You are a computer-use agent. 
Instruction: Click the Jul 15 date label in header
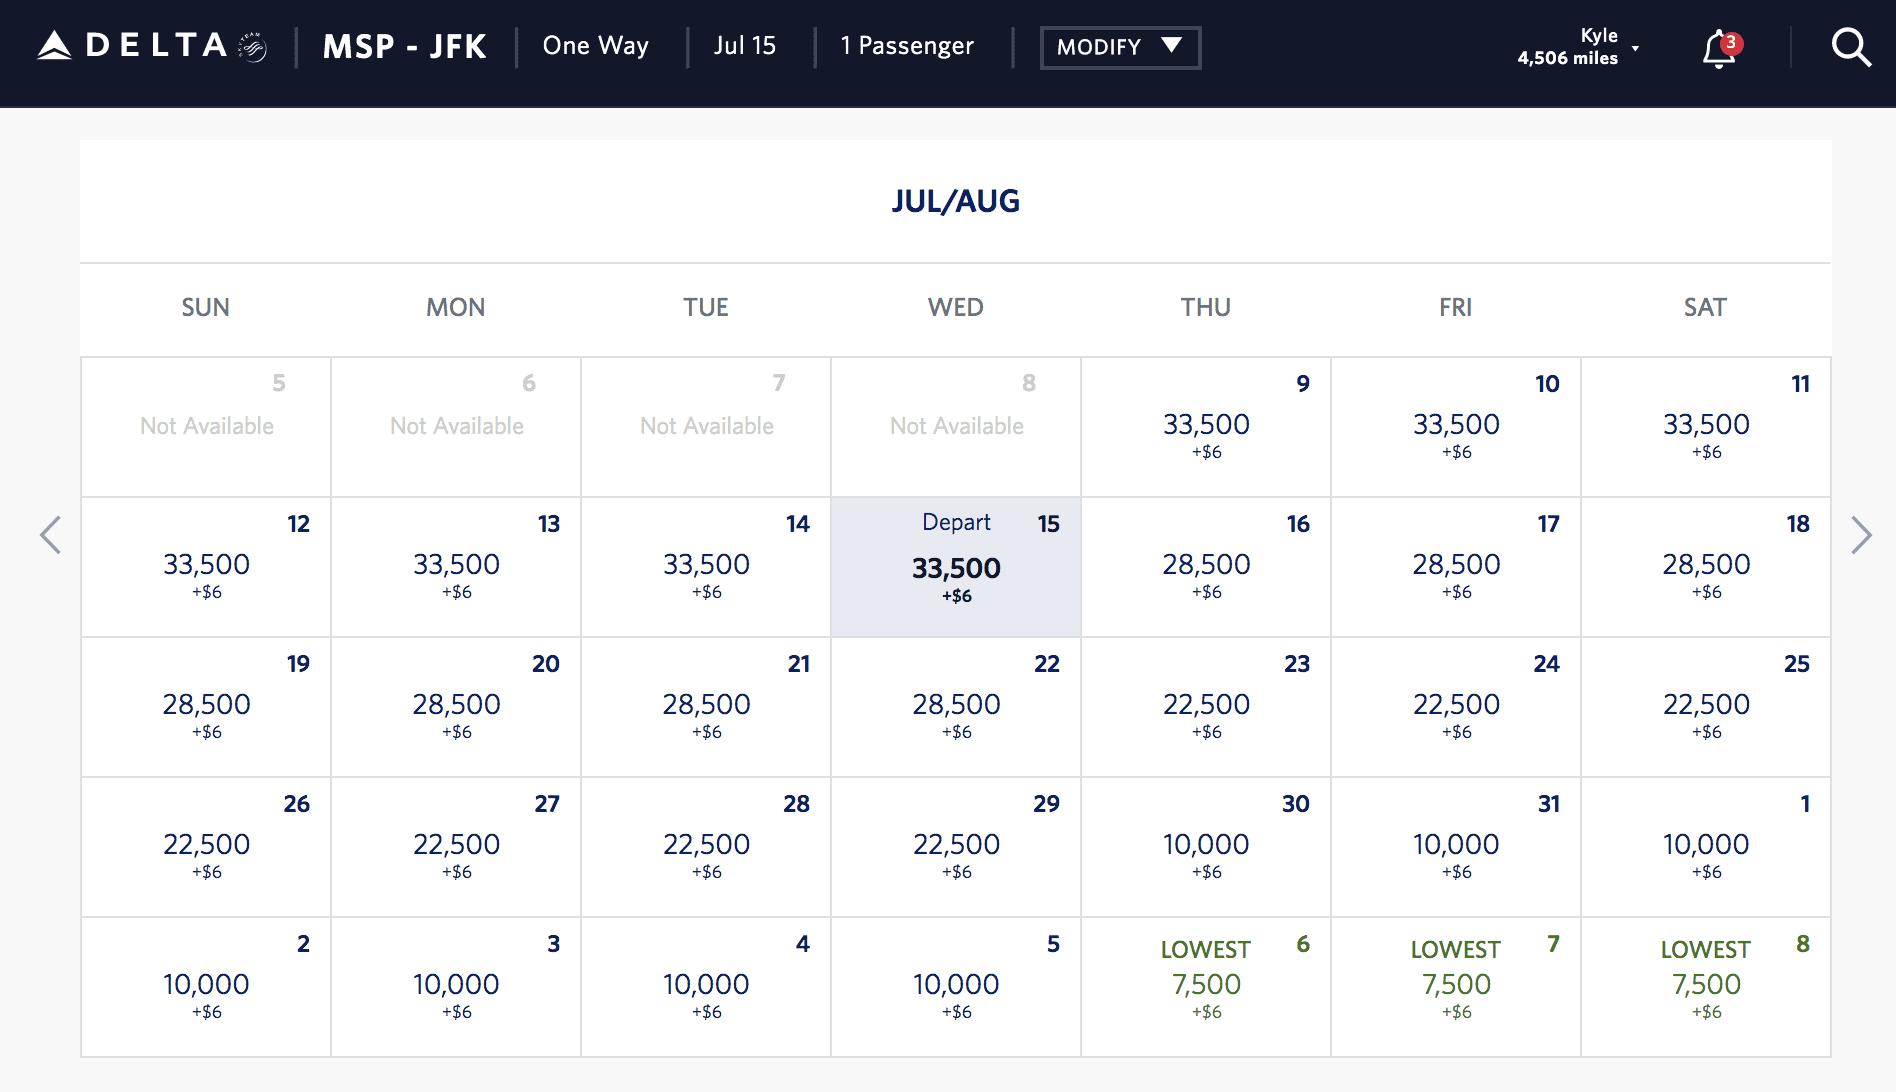pyautogui.click(x=746, y=45)
